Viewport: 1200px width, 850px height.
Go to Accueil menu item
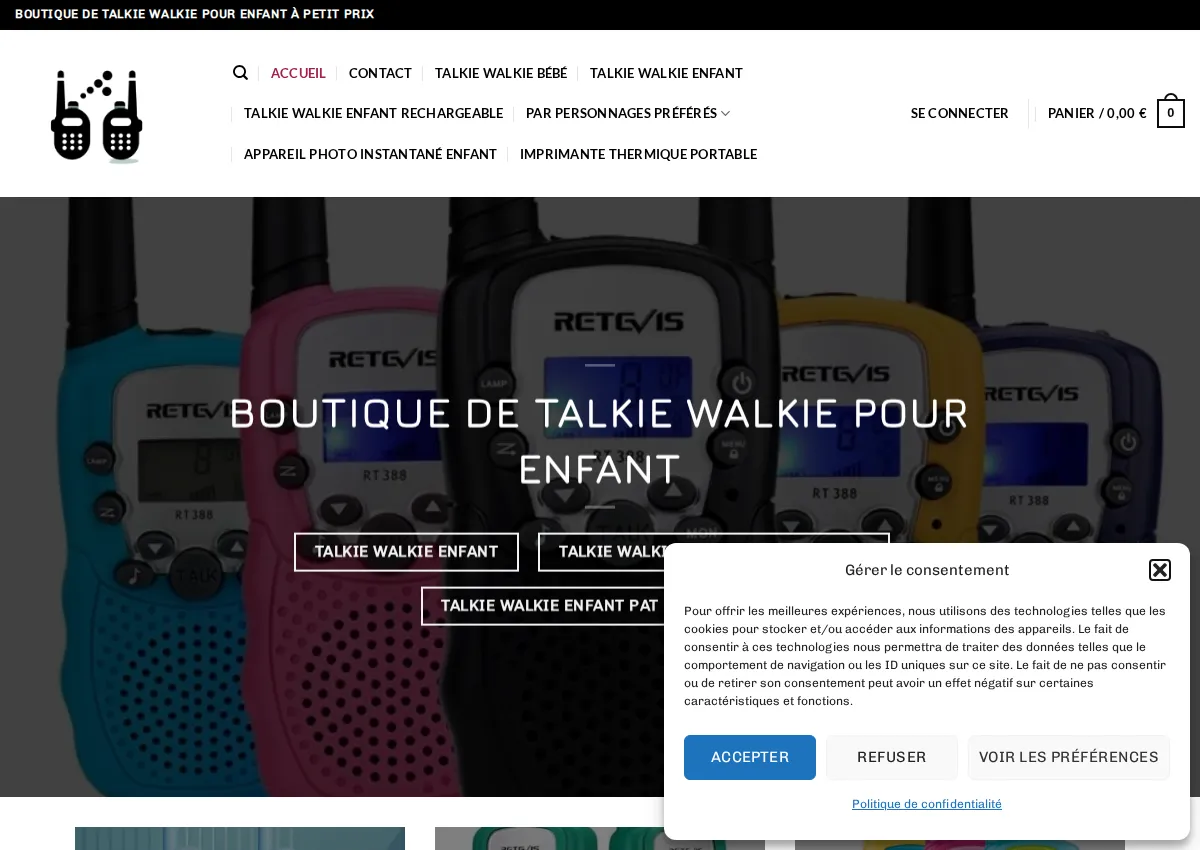[x=298, y=73]
